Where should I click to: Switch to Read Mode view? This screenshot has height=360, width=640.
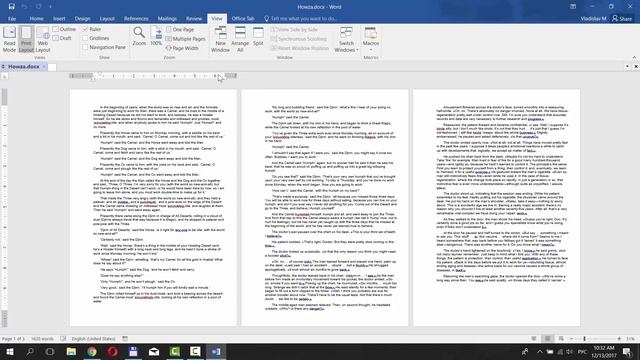[x=9, y=39]
